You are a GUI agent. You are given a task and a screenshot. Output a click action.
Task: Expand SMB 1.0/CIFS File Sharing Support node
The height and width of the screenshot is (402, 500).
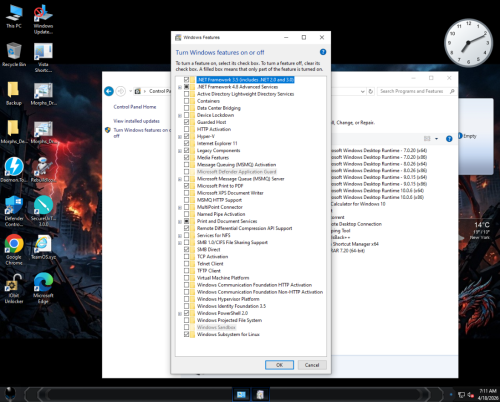pos(180,243)
